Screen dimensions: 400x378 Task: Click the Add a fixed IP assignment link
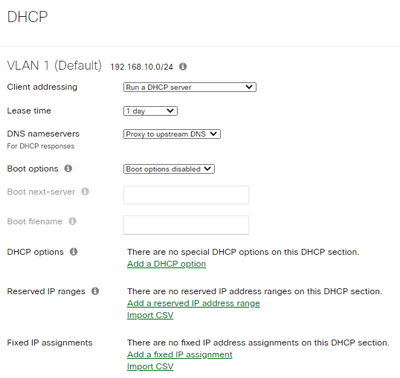(x=180, y=355)
